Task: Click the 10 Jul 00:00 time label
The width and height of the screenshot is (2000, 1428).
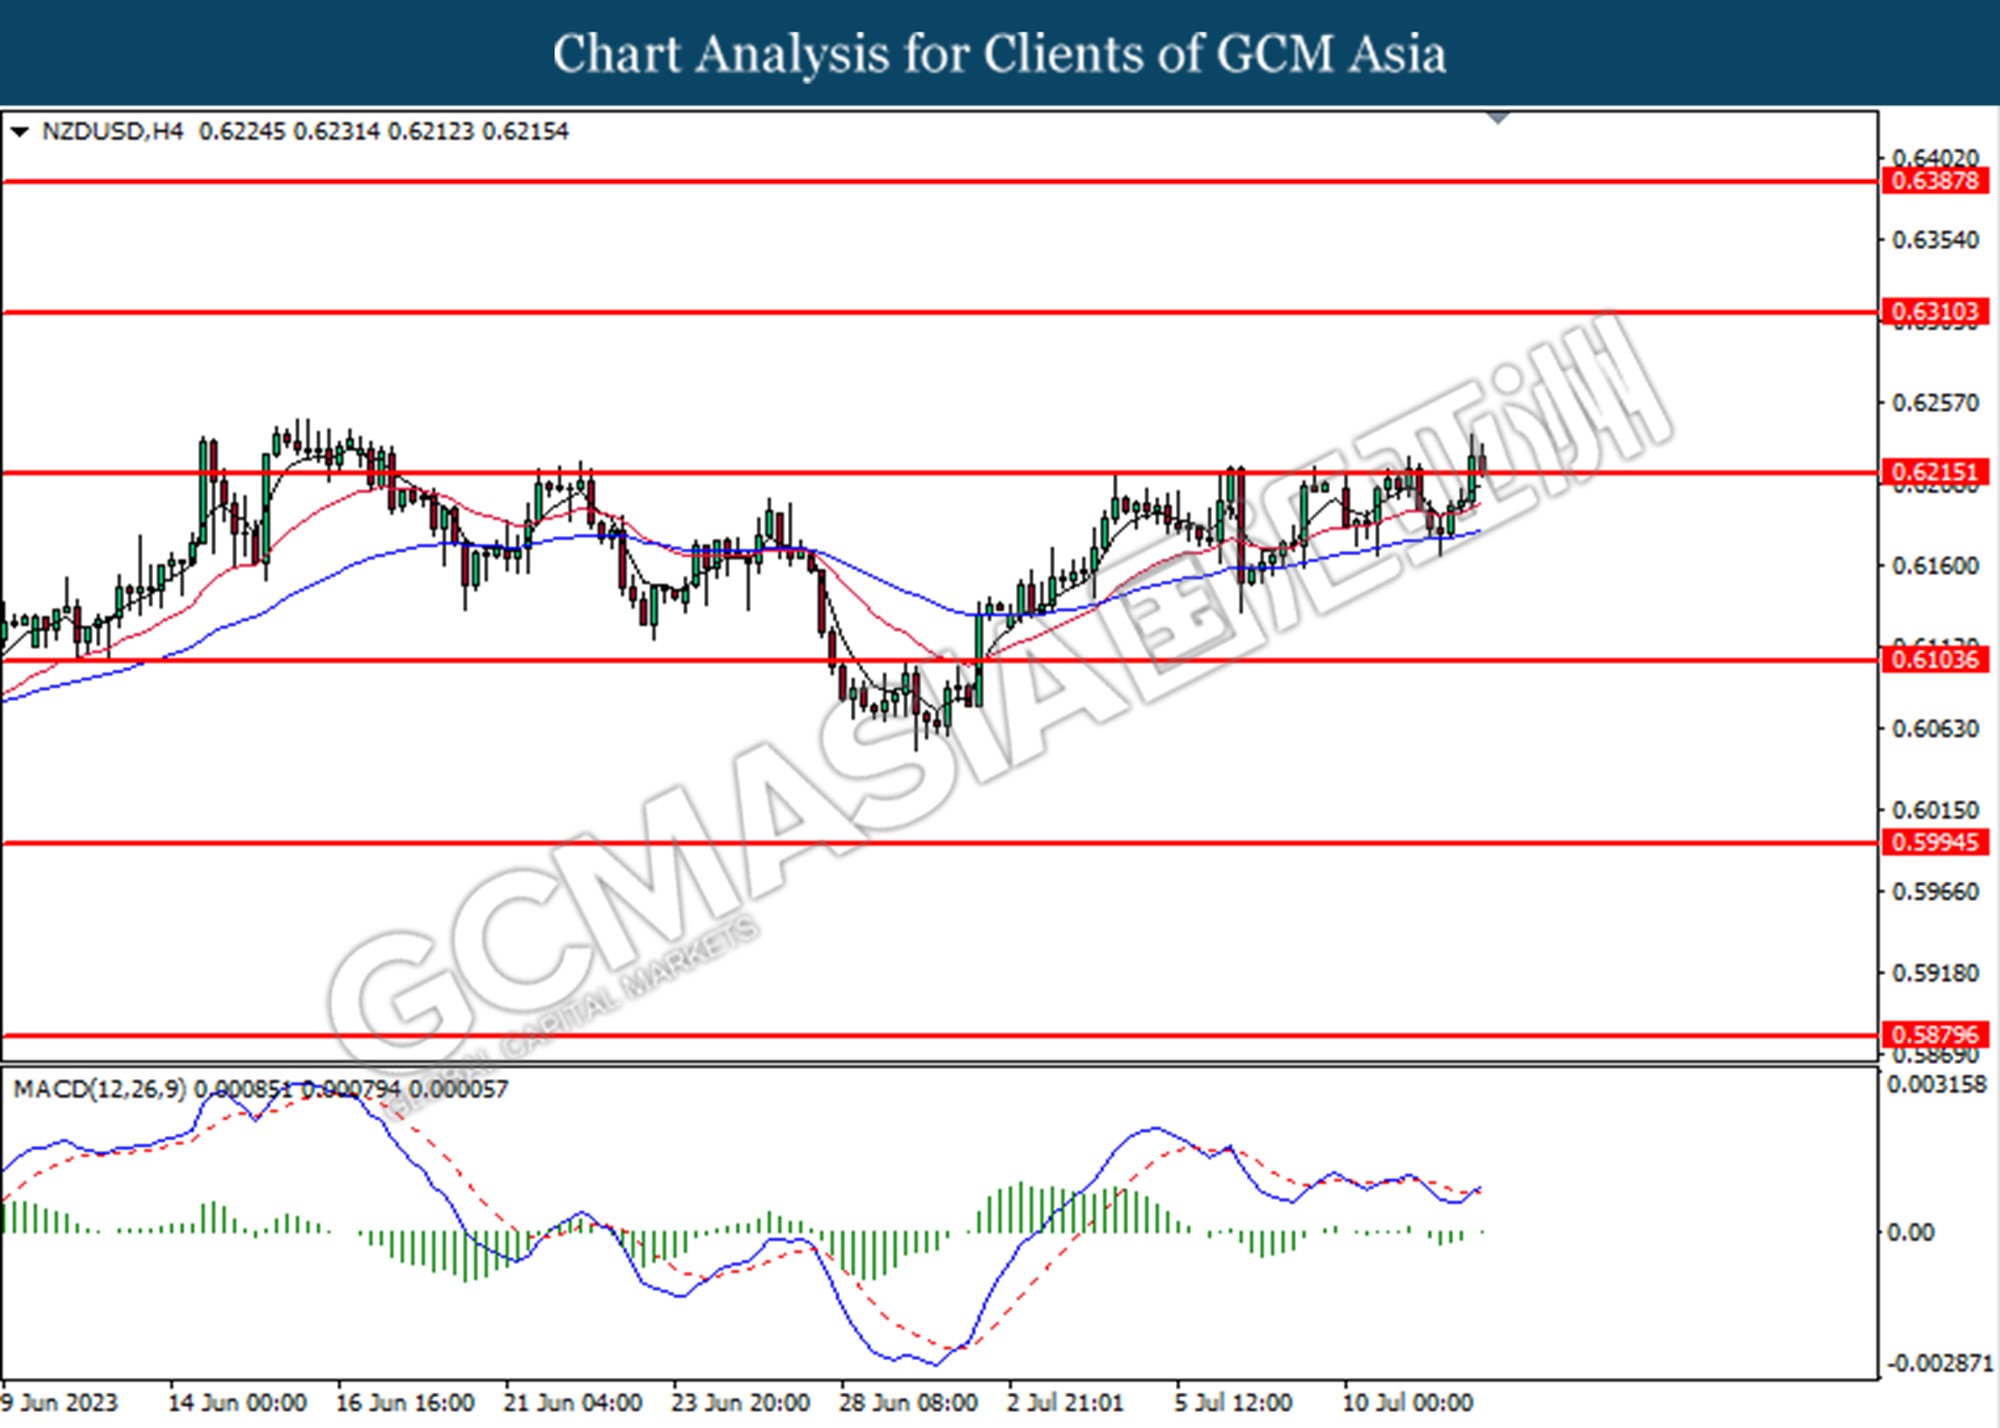Action: click(x=1407, y=1403)
